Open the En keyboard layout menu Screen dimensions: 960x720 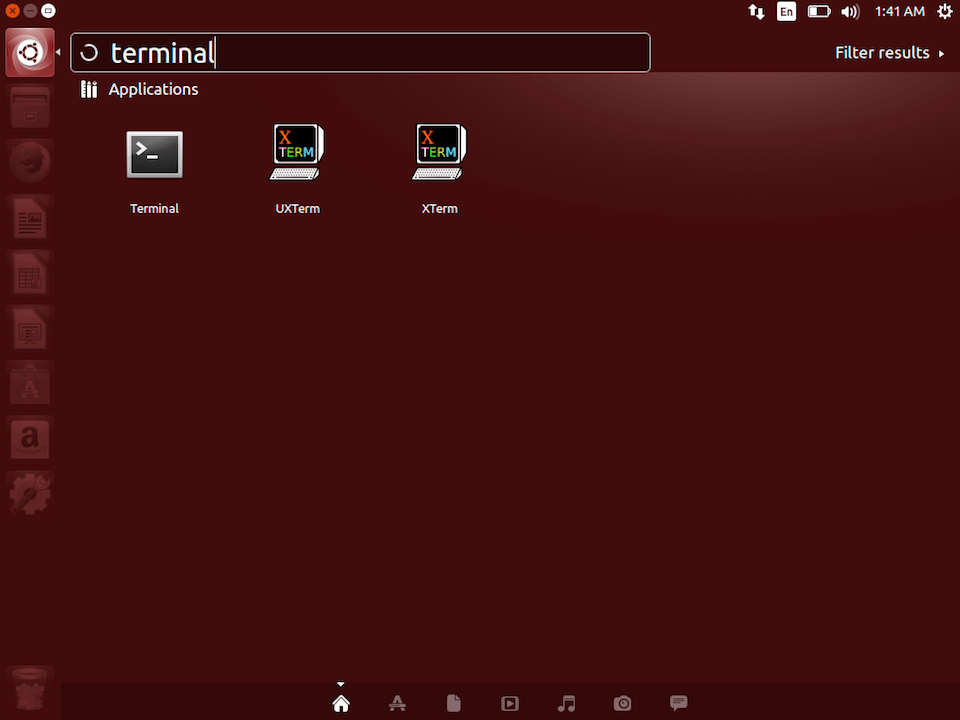786,12
